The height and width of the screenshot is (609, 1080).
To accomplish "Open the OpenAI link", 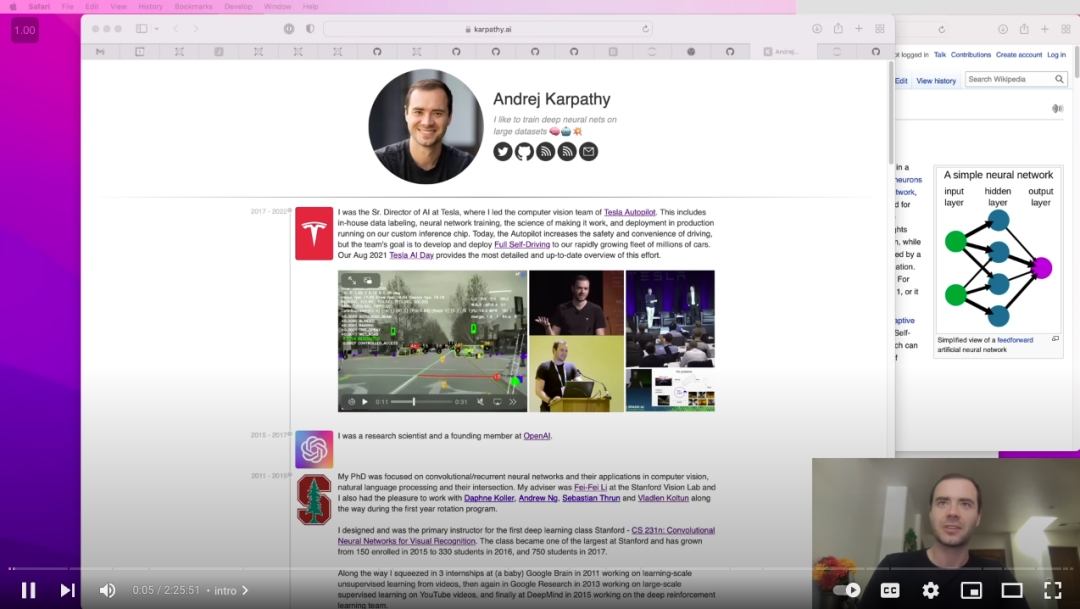I will [537, 436].
